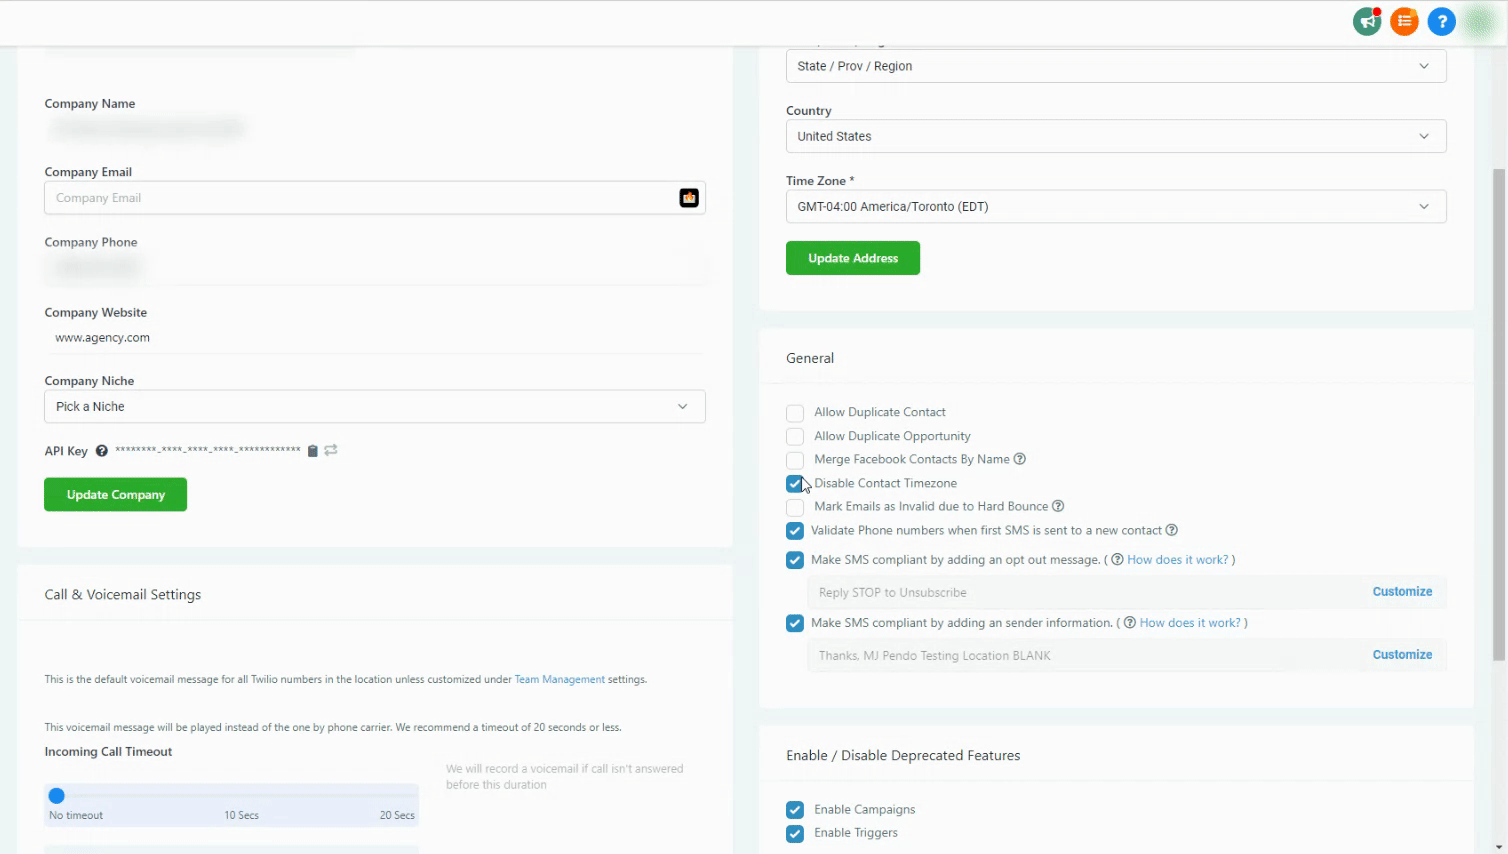
Task: Customize the Thanks sender information message
Action: pos(1402,655)
